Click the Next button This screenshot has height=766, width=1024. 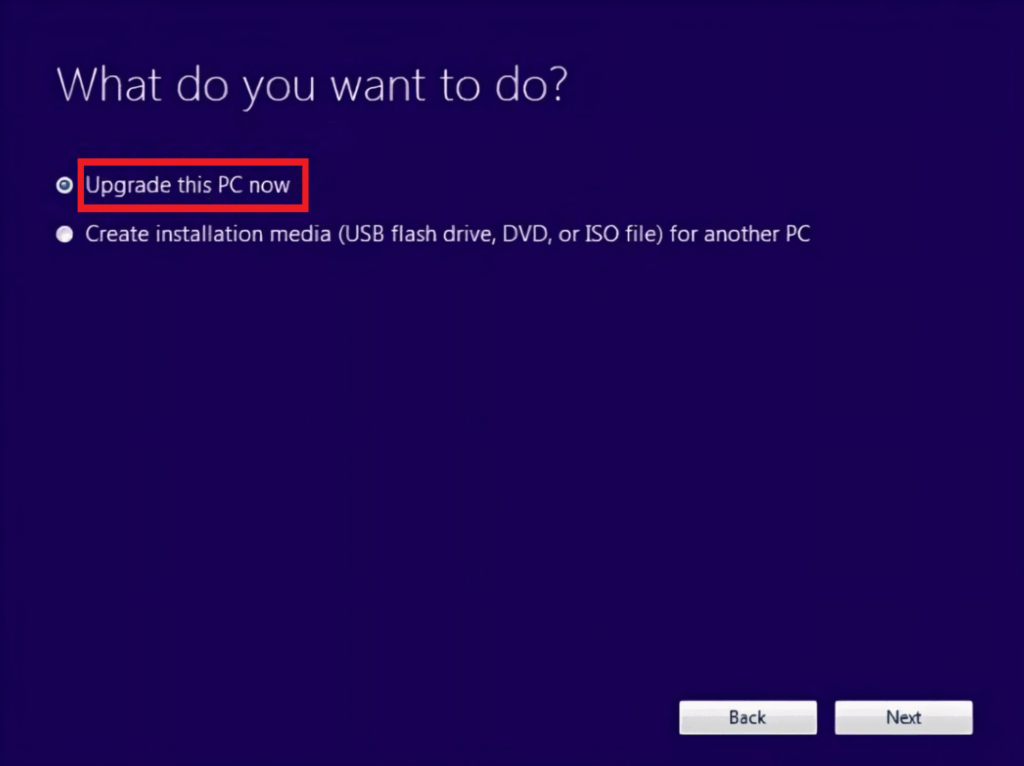[x=903, y=717]
